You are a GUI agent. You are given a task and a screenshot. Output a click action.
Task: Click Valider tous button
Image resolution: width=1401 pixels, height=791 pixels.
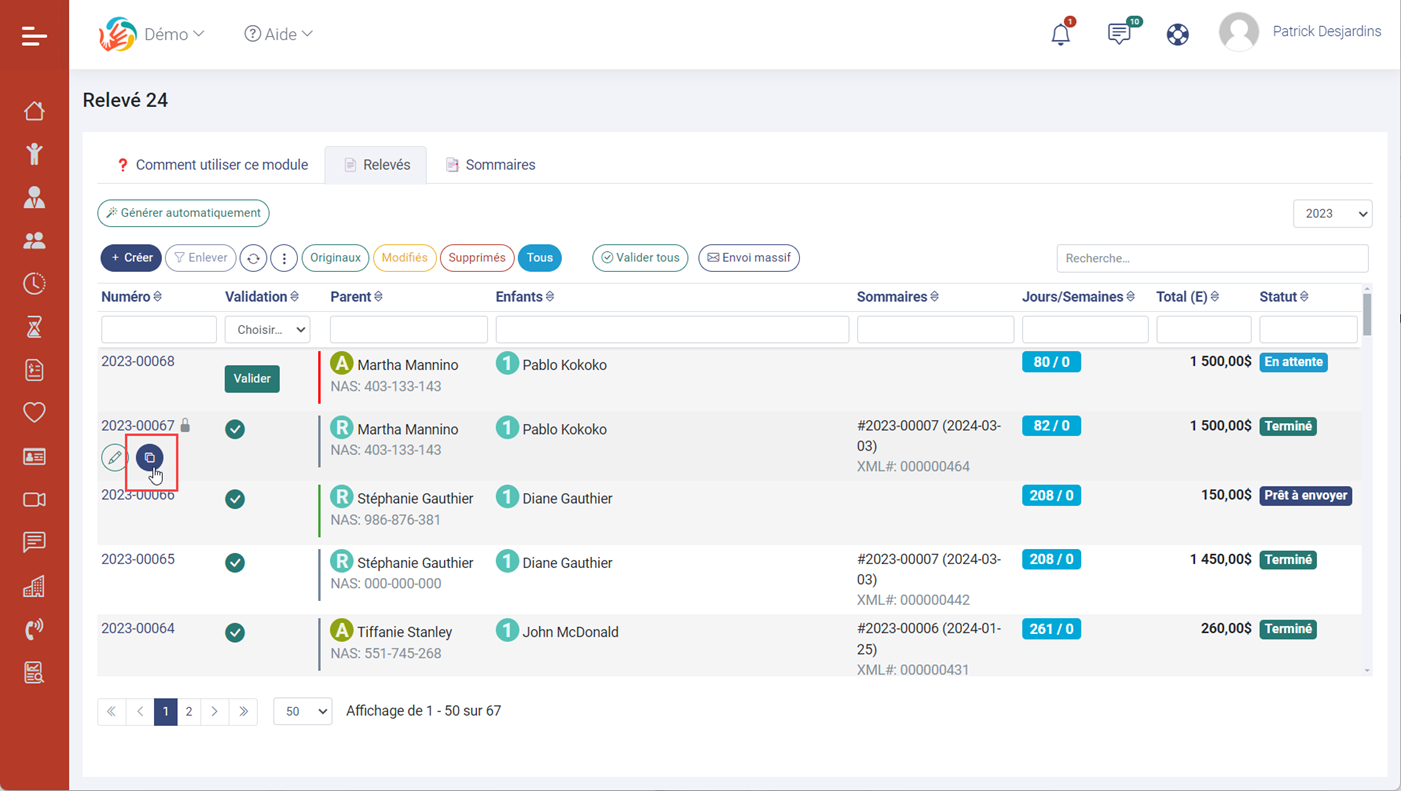[640, 258]
